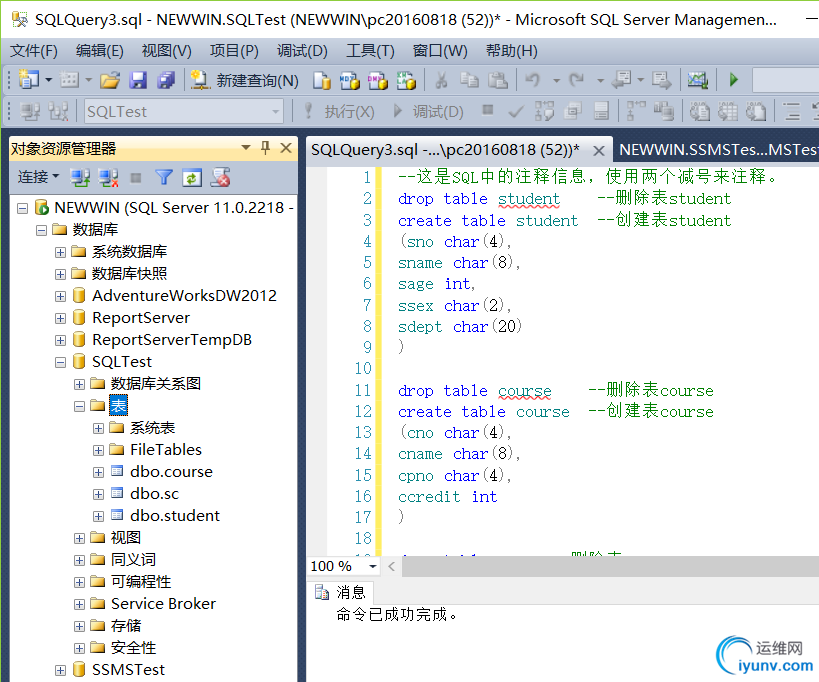Image resolution: width=819 pixels, height=682 pixels.
Task: Switch to the NEWWIN.SSMSTes... tab
Action: [x=718, y=150]
